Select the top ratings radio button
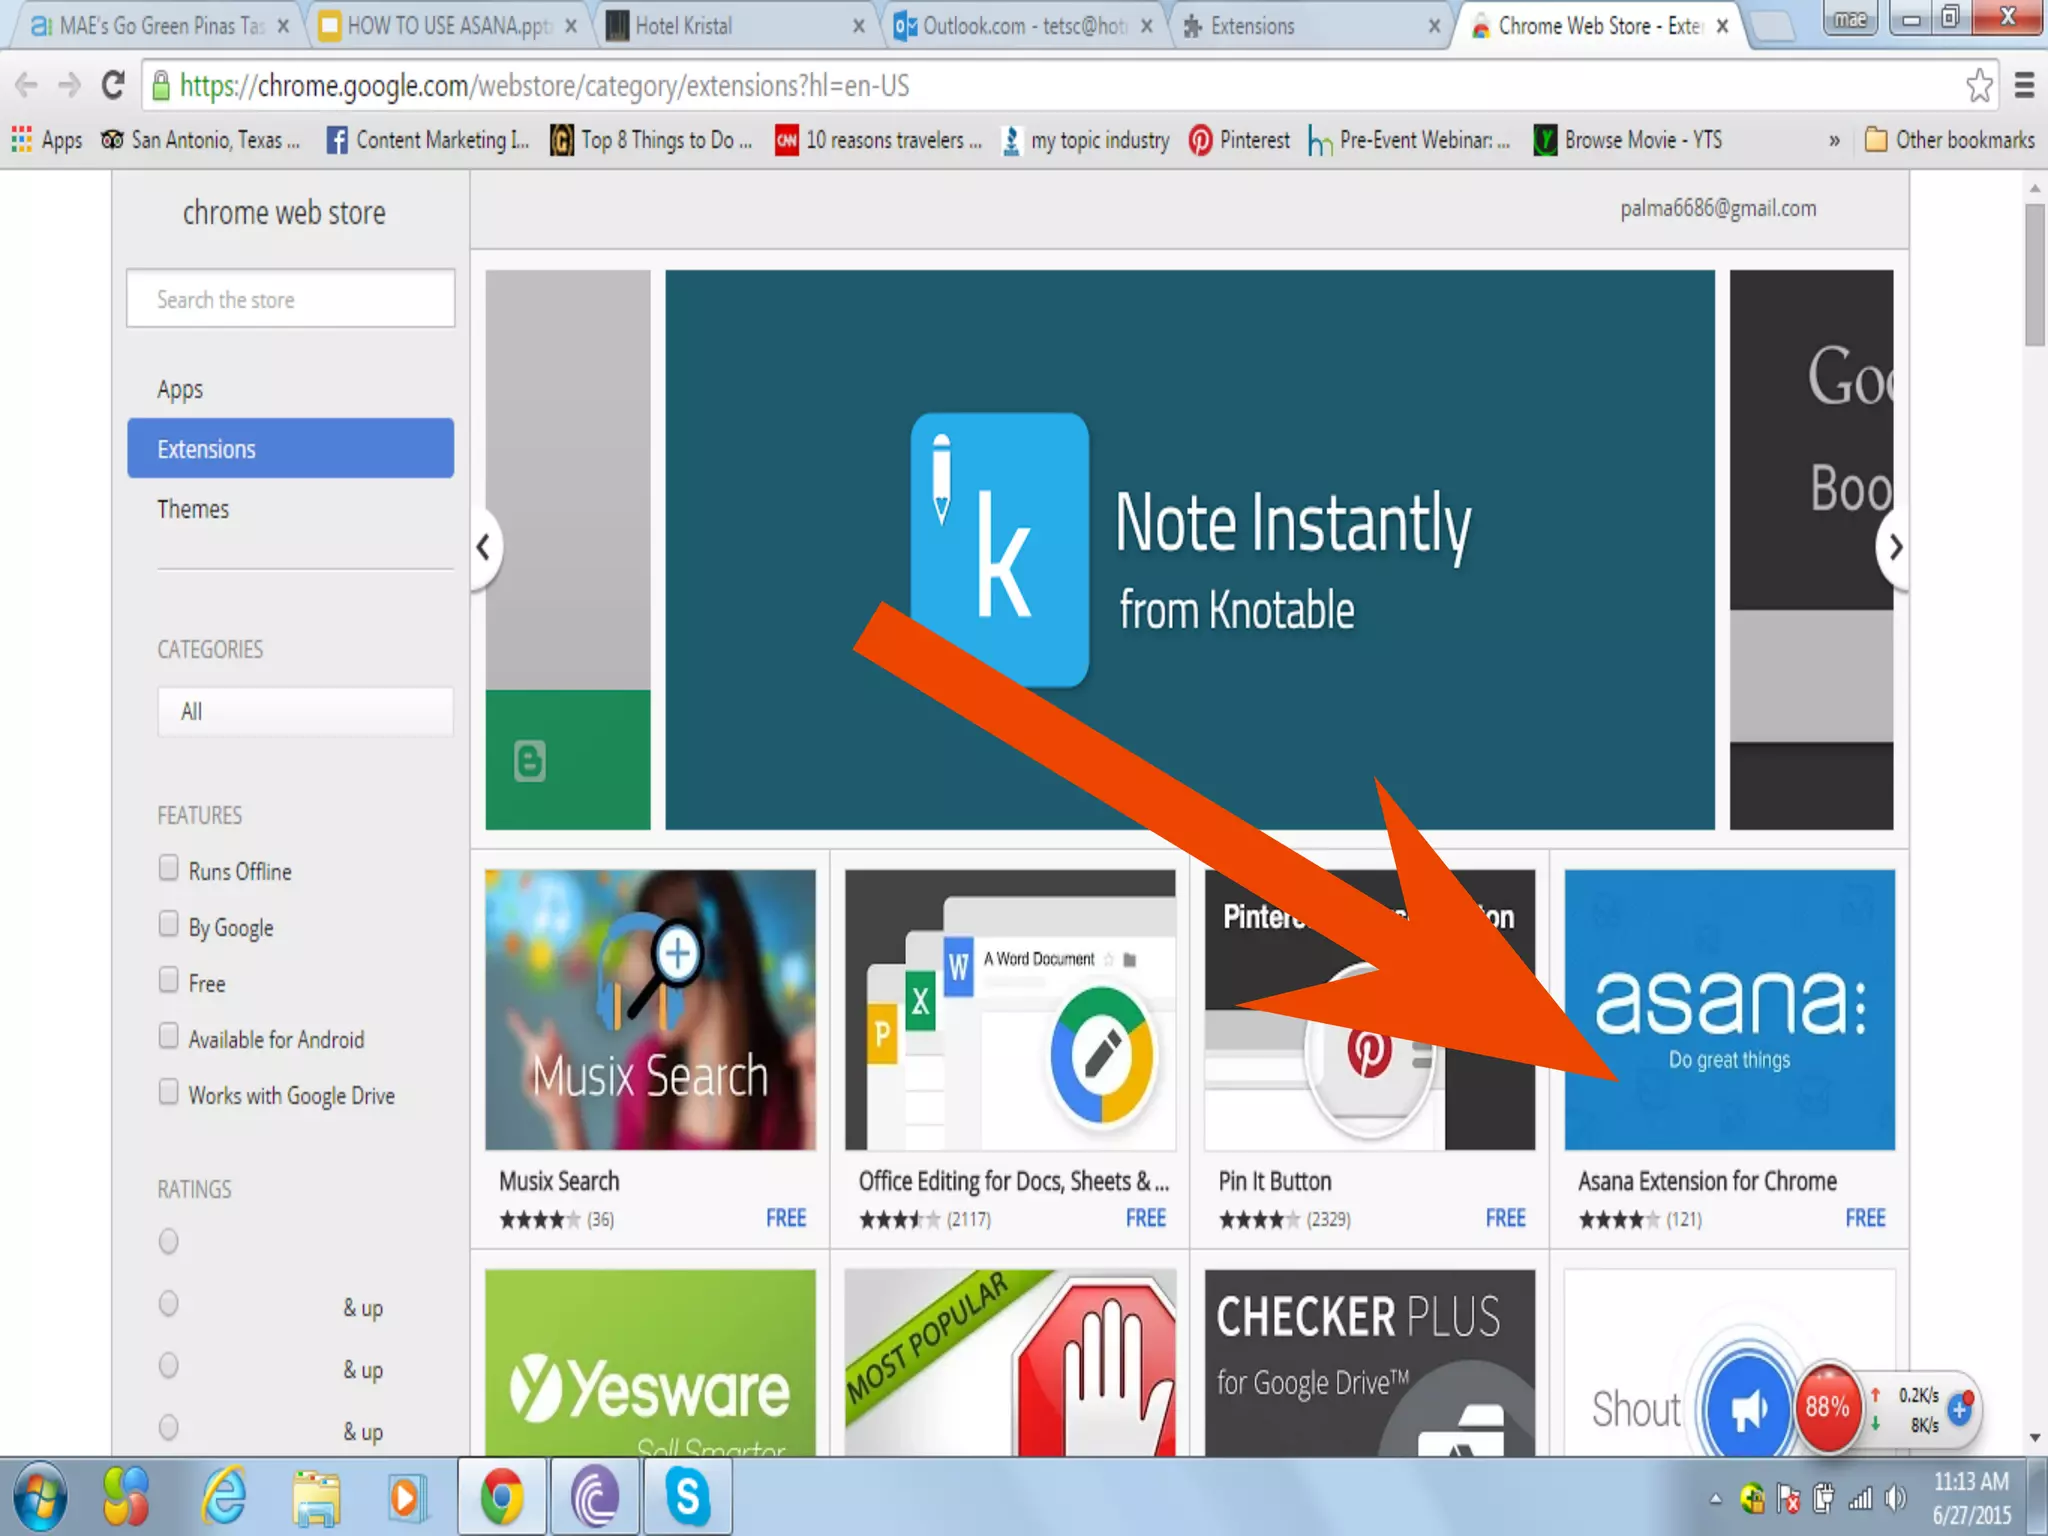Image resolution: width=2048 pixels, height=1536 pixels. pos(169,1241)
